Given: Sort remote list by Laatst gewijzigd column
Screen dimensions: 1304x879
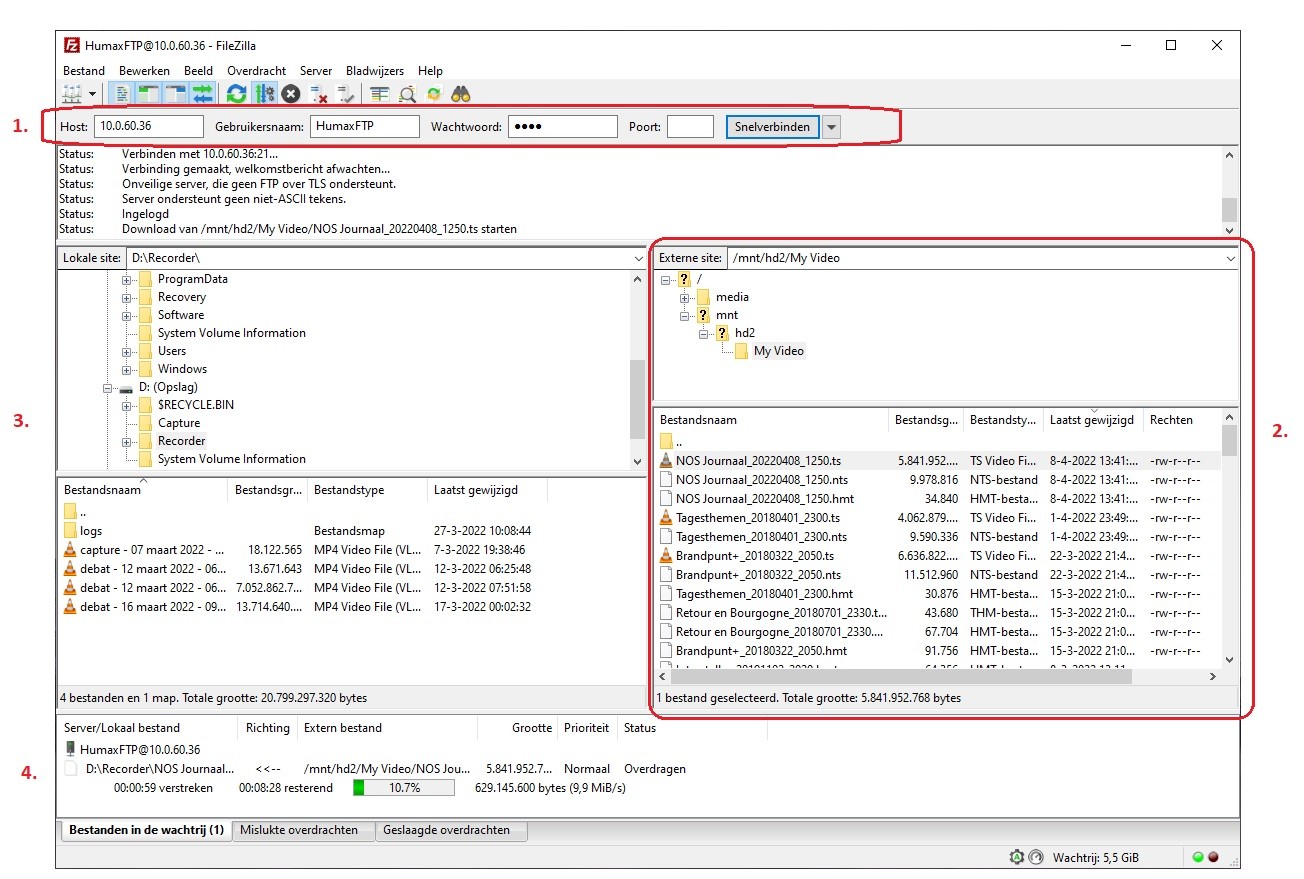Looking at the screenshot, I should tap(1093, 420).
